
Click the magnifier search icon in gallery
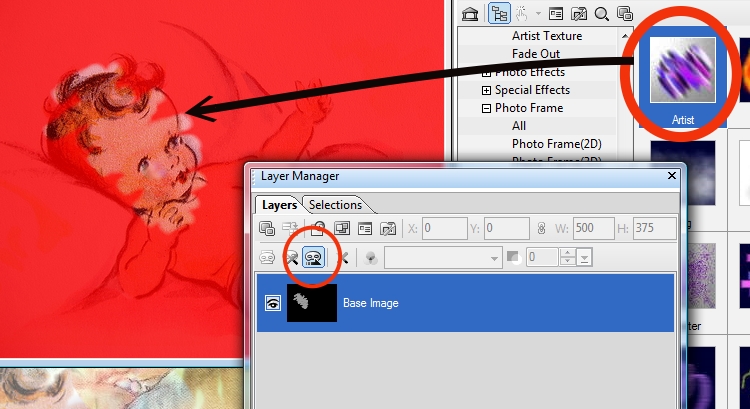pyautogui.click(x=602, y=13)
